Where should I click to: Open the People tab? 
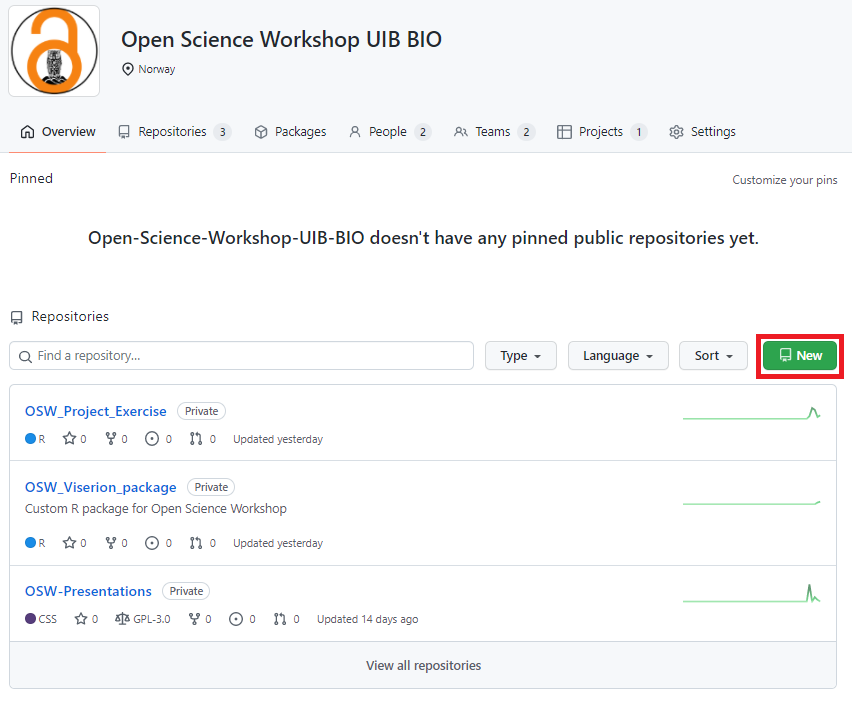point(387,132)
